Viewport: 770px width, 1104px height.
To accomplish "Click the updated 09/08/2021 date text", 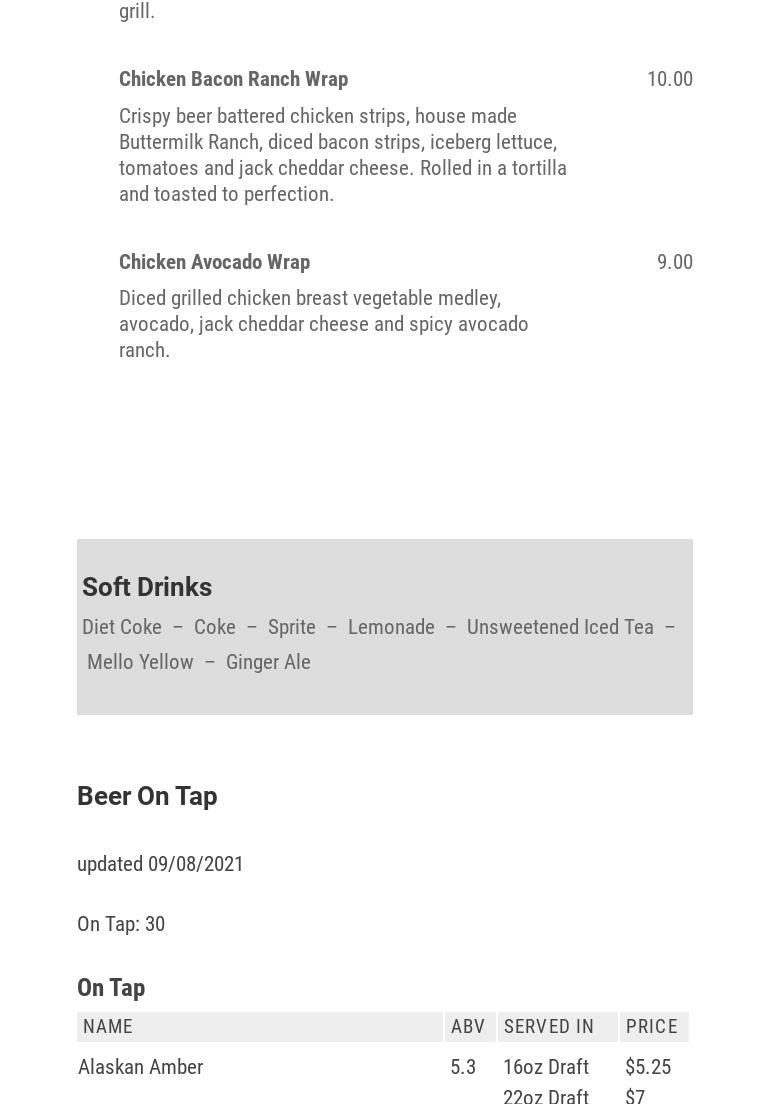I will point(160,864).
